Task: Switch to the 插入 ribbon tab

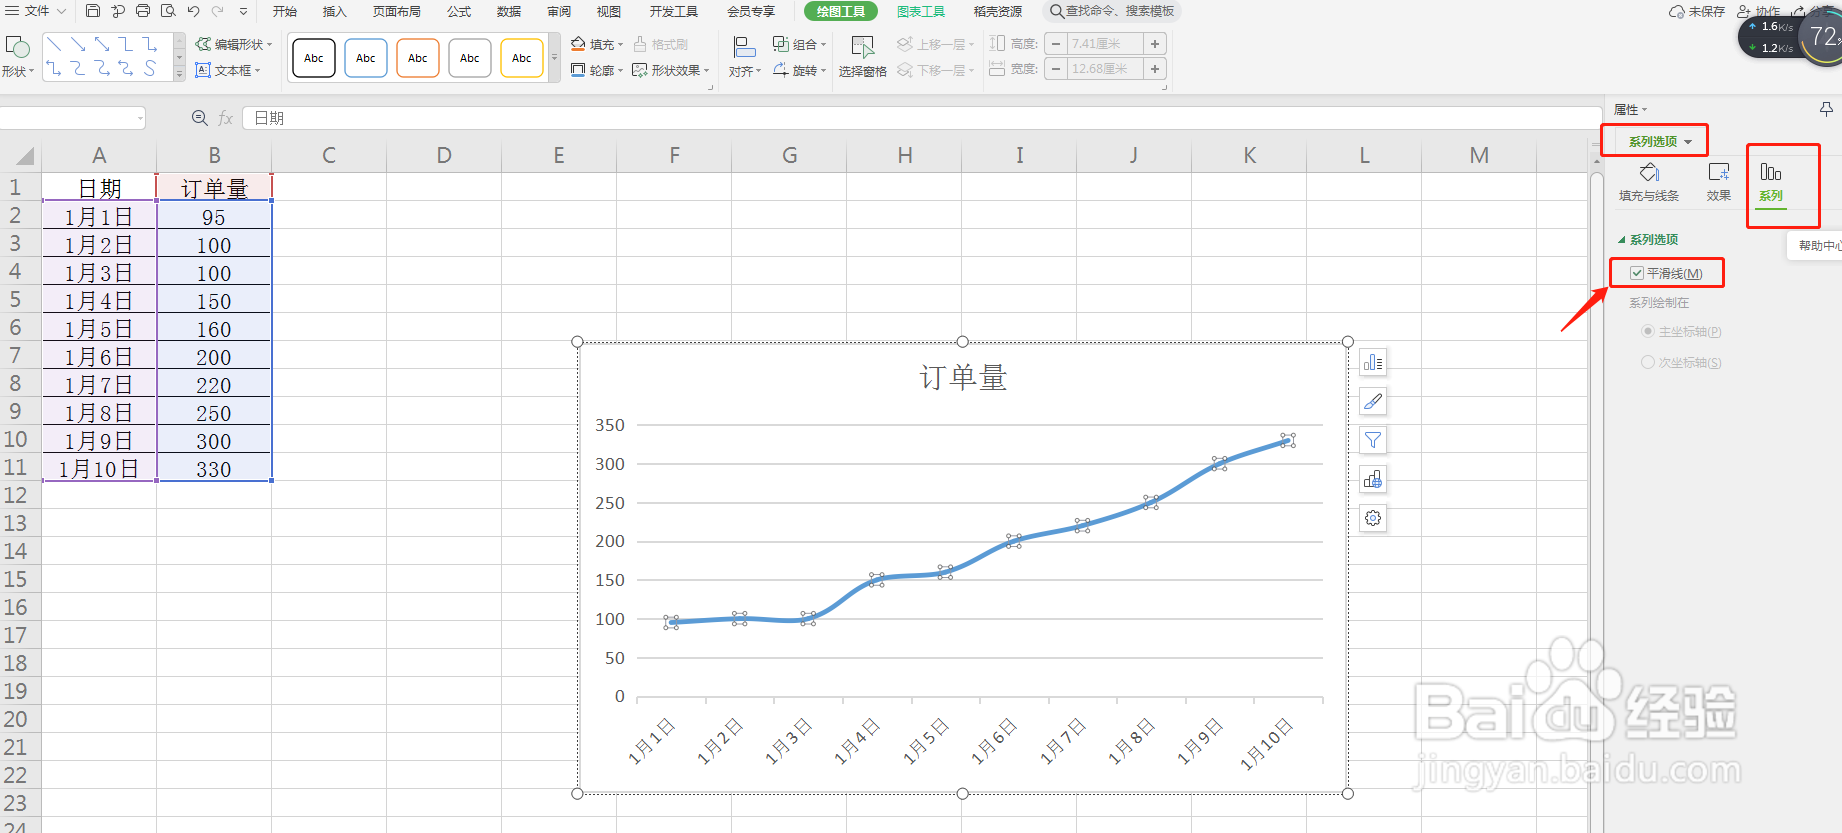Action: click(x=334, y=11)
